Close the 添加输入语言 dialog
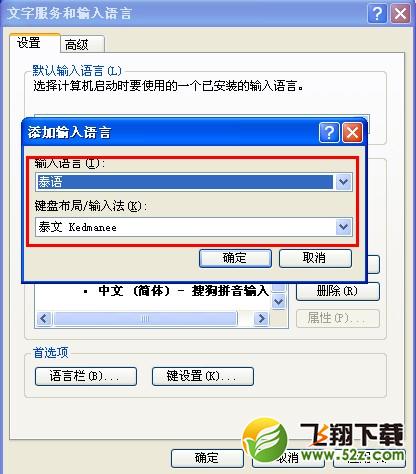Viewport: 416px width, 474px height. click(352, 133)
